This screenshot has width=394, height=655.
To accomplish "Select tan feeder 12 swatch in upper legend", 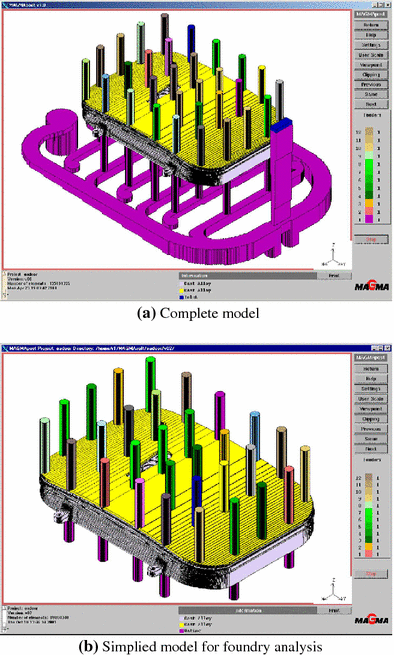I will click(x=369, y=132).
